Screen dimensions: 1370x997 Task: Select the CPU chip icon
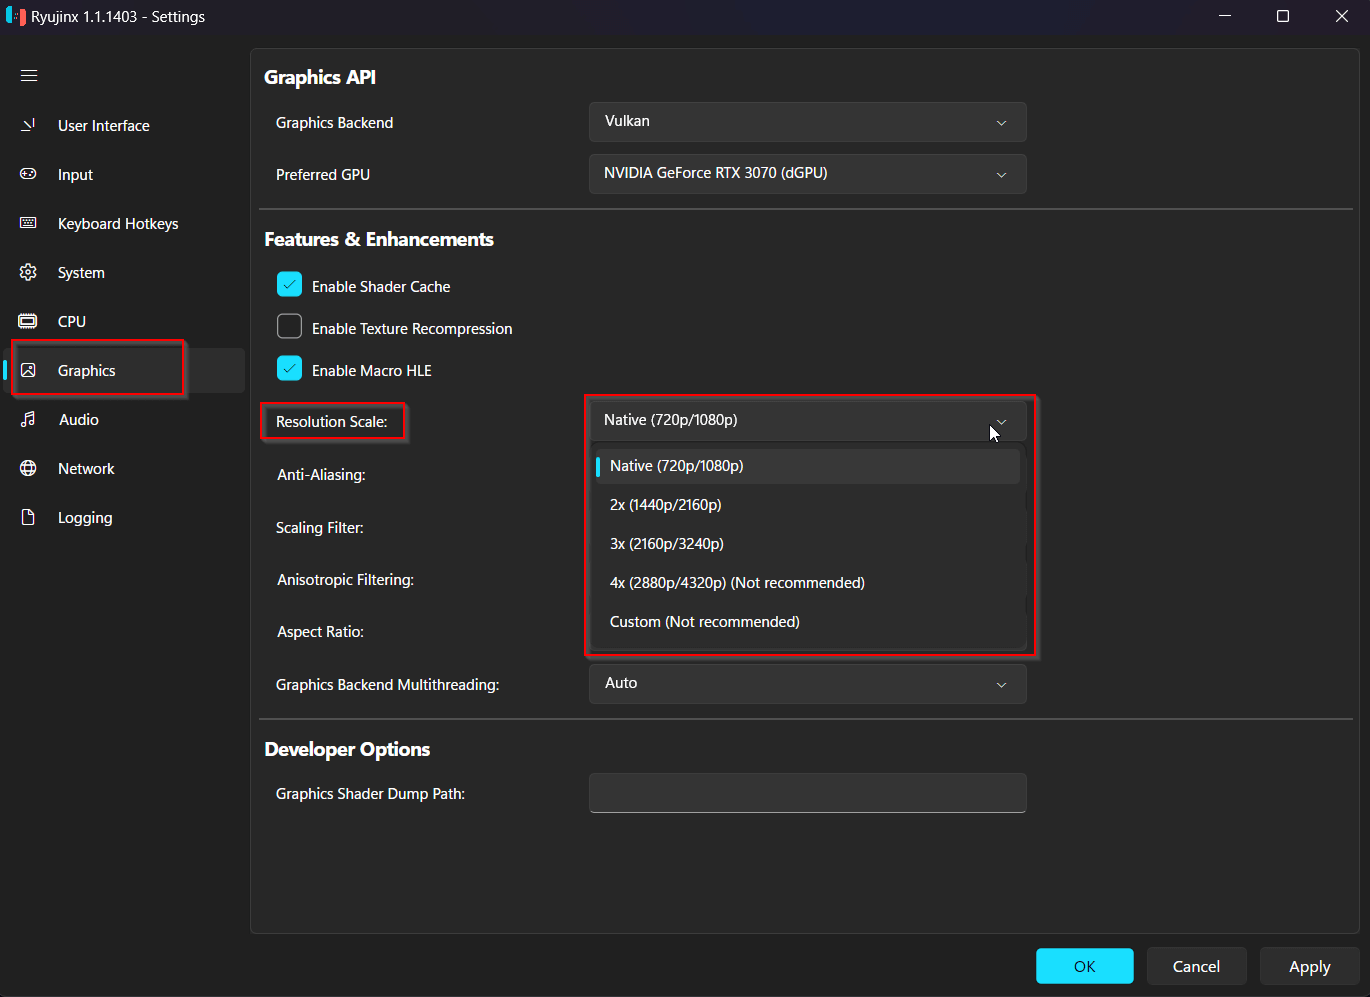(x=29, y=321)
